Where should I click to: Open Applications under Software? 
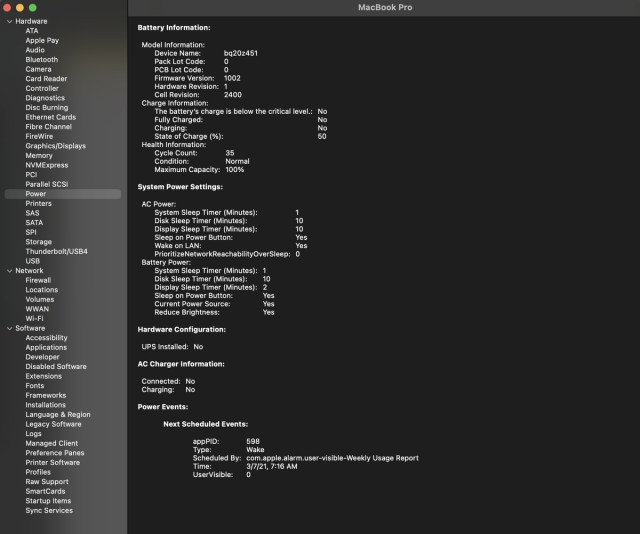[x=46, y=347]
